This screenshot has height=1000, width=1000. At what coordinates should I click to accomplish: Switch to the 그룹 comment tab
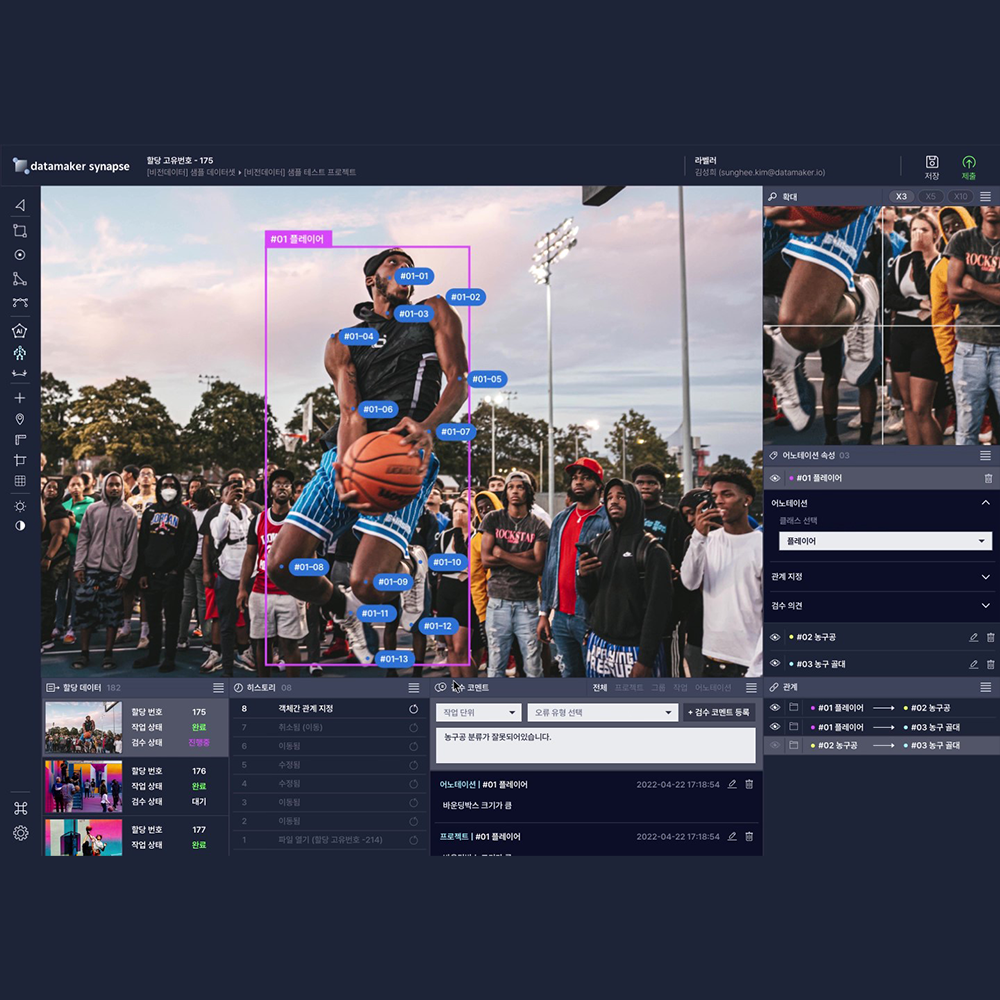click(658, 688)
